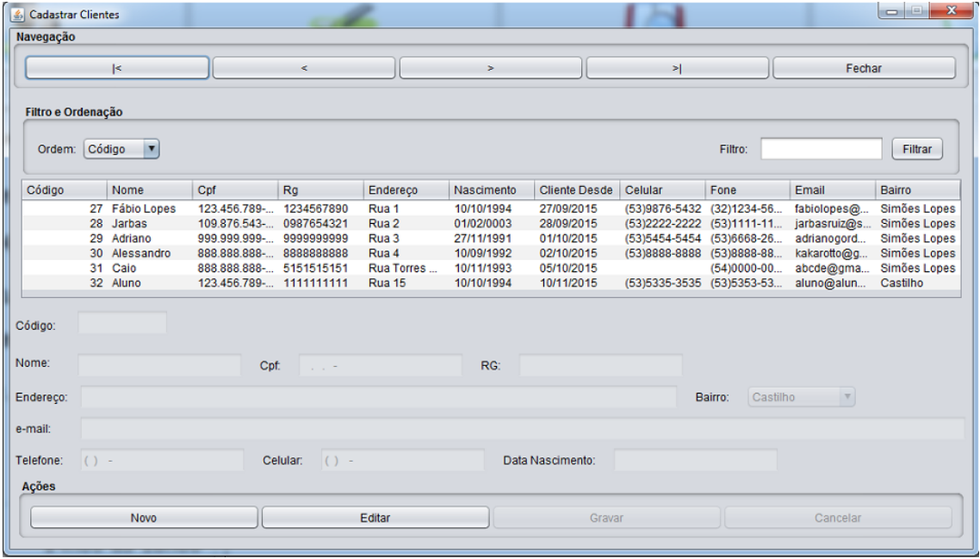Open the Ordem combo box showing Código
The width and height of the screenshot is (980, 559).
tap(121, 149)
